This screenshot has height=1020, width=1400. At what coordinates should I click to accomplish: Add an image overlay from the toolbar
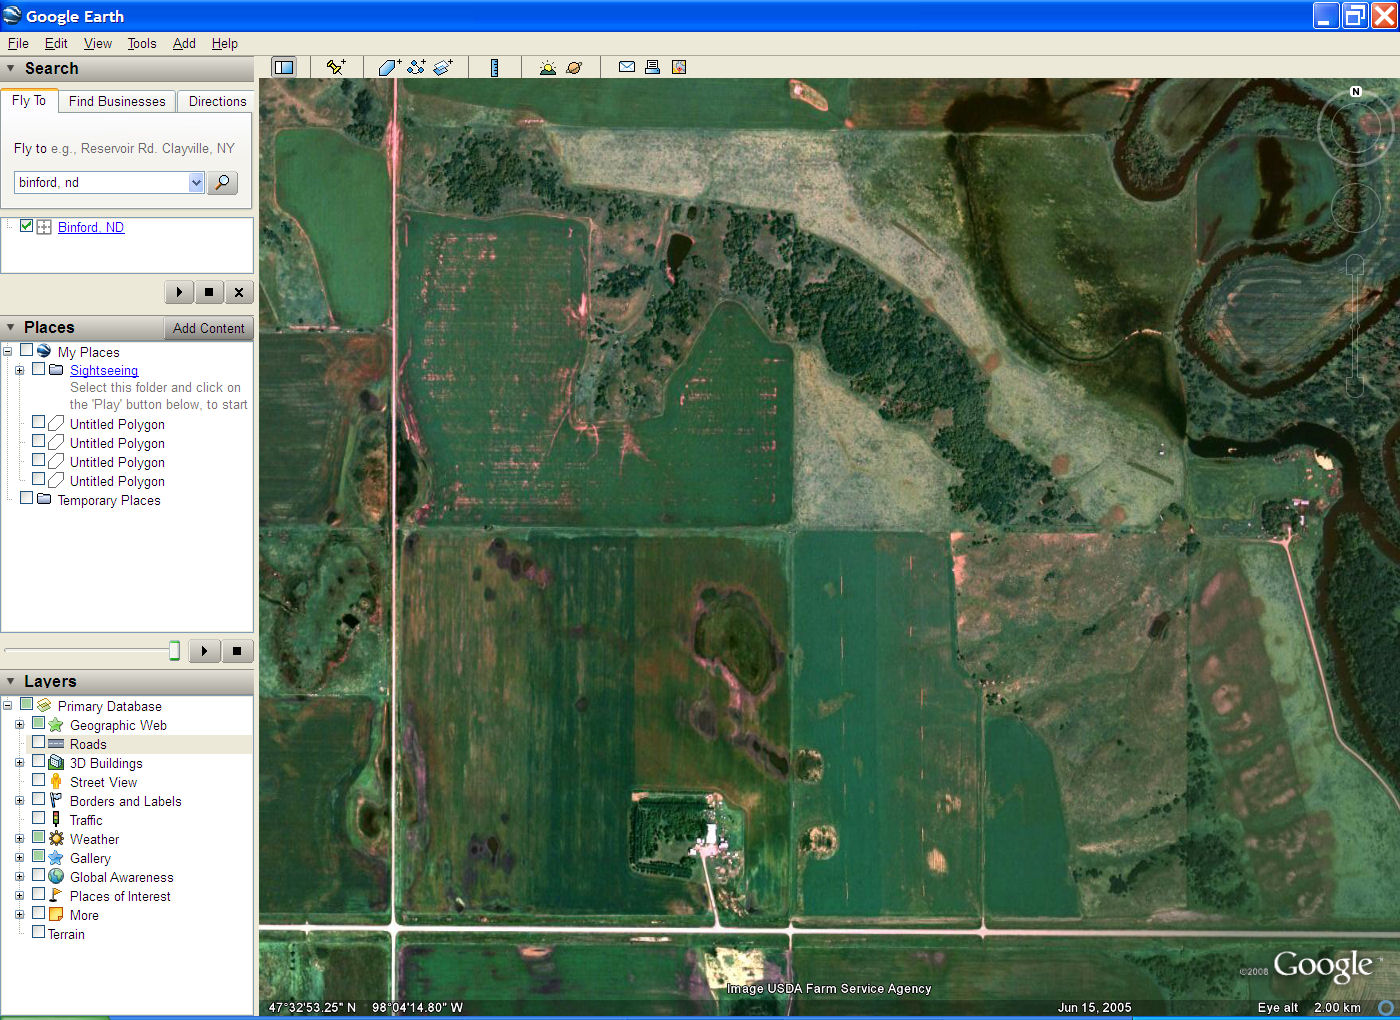coord(443,67)
